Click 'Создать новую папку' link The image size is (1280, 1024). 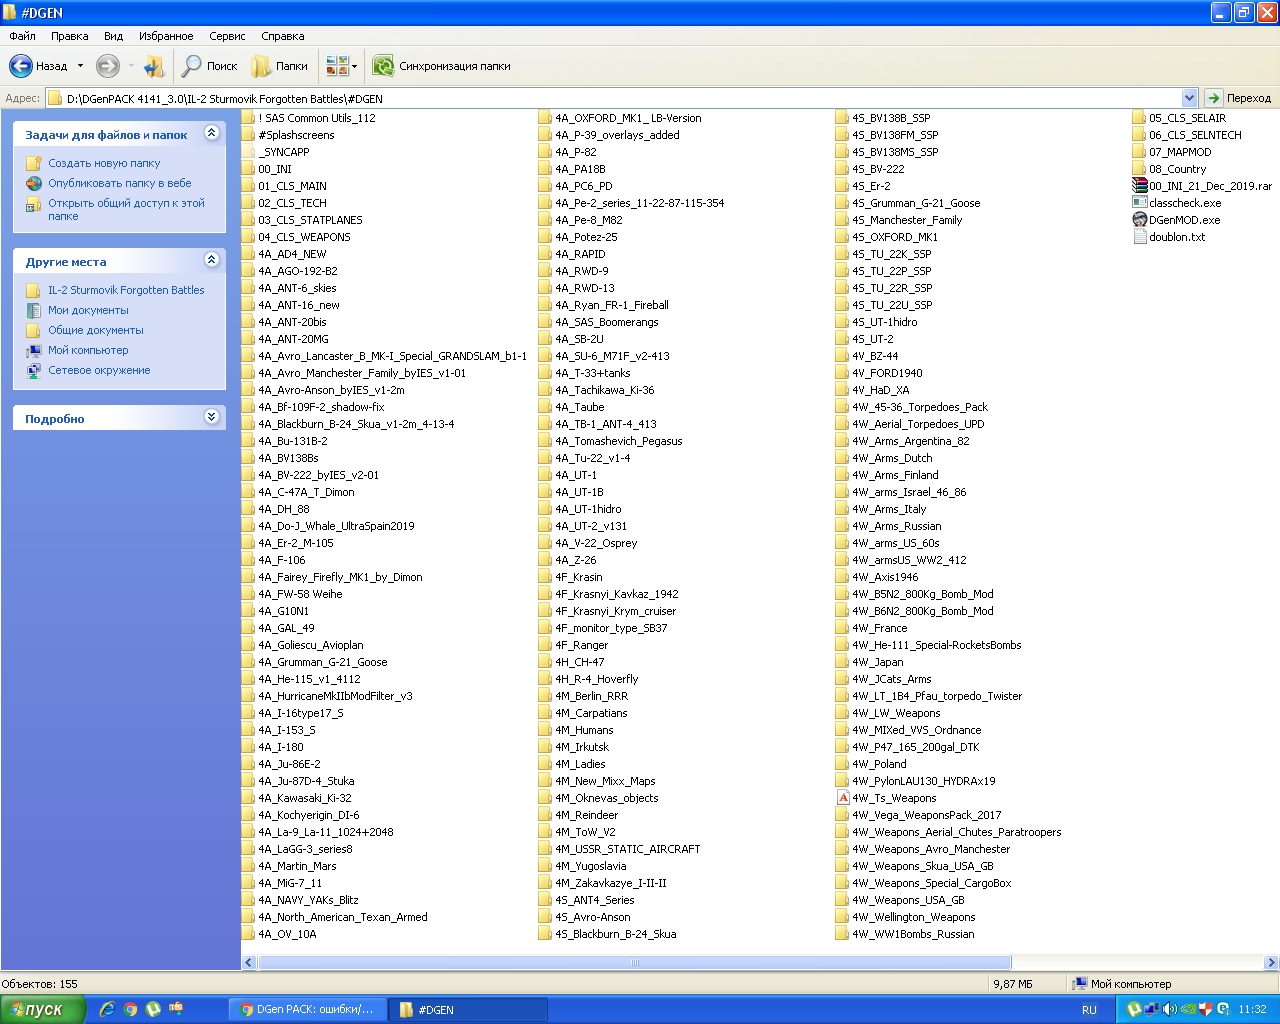pyautogui.click(x=104, y=163)
